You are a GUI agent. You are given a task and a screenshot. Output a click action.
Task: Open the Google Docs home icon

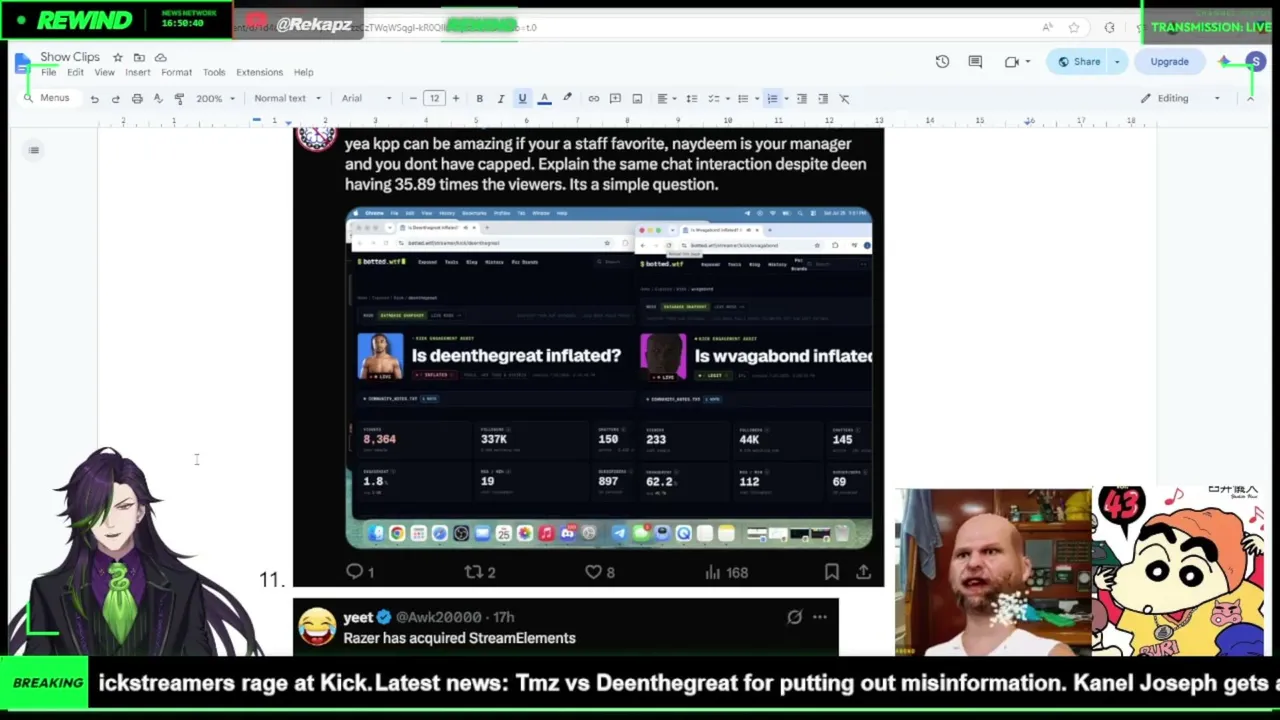pos(23,64)
